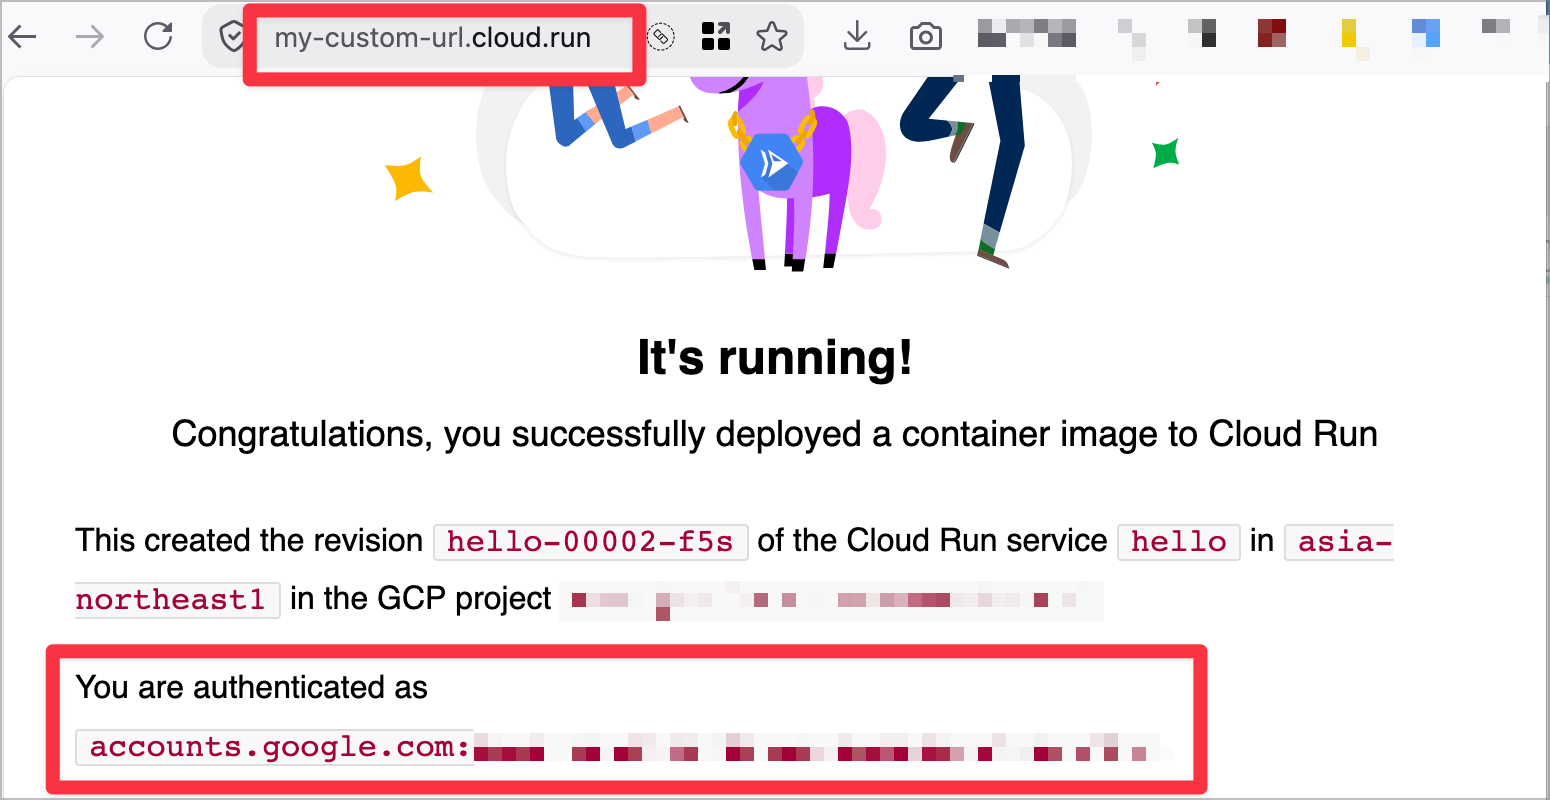The width and height of the screenshot is (1550, 800).
Task: Click the "It's running!" heading
Action: [775, 357]
